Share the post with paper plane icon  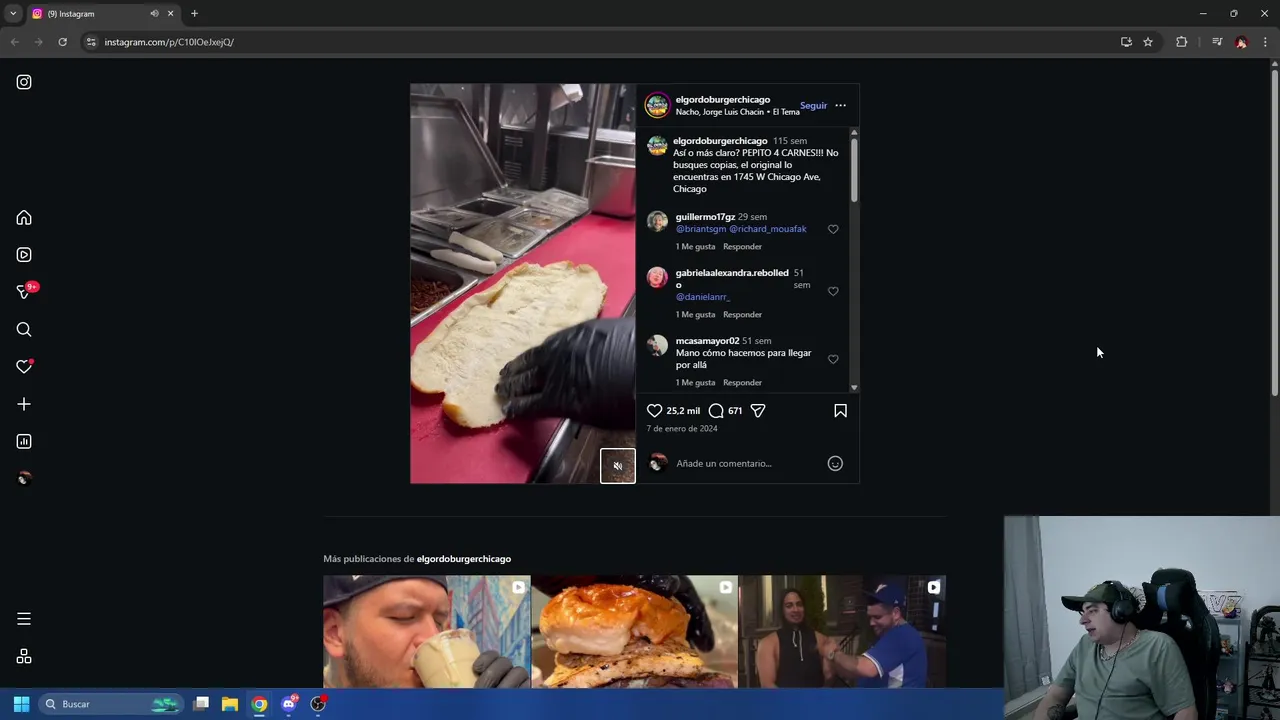tap(758, 410)
